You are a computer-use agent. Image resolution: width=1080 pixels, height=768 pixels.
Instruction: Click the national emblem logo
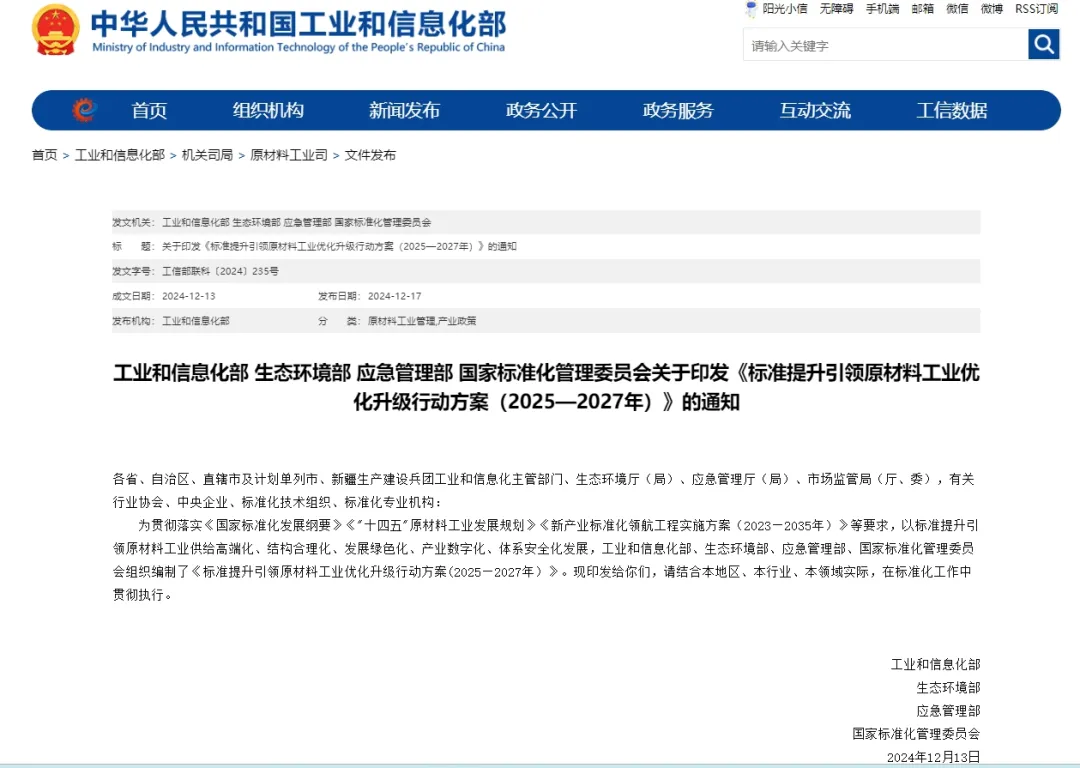click(x=55, y=30)
